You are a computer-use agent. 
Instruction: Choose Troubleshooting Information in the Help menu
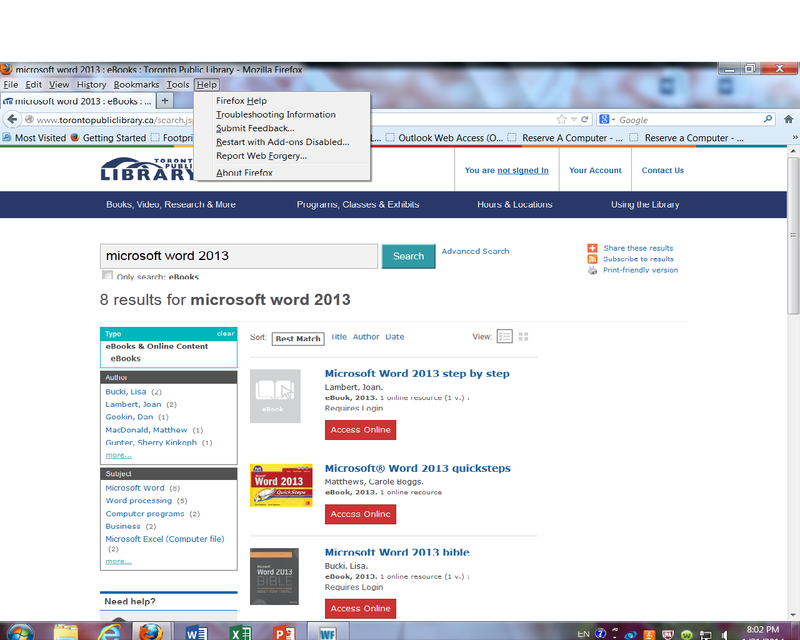(275, 115)
